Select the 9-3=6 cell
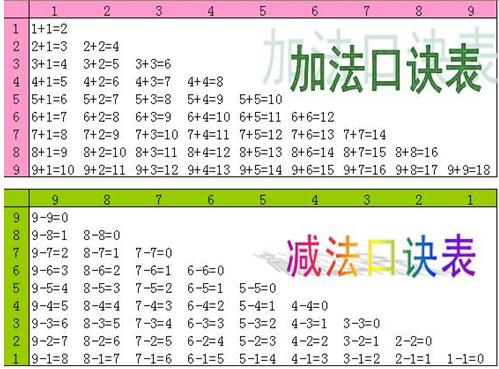The width and height of the screenshot is (499, 369). 50,323
